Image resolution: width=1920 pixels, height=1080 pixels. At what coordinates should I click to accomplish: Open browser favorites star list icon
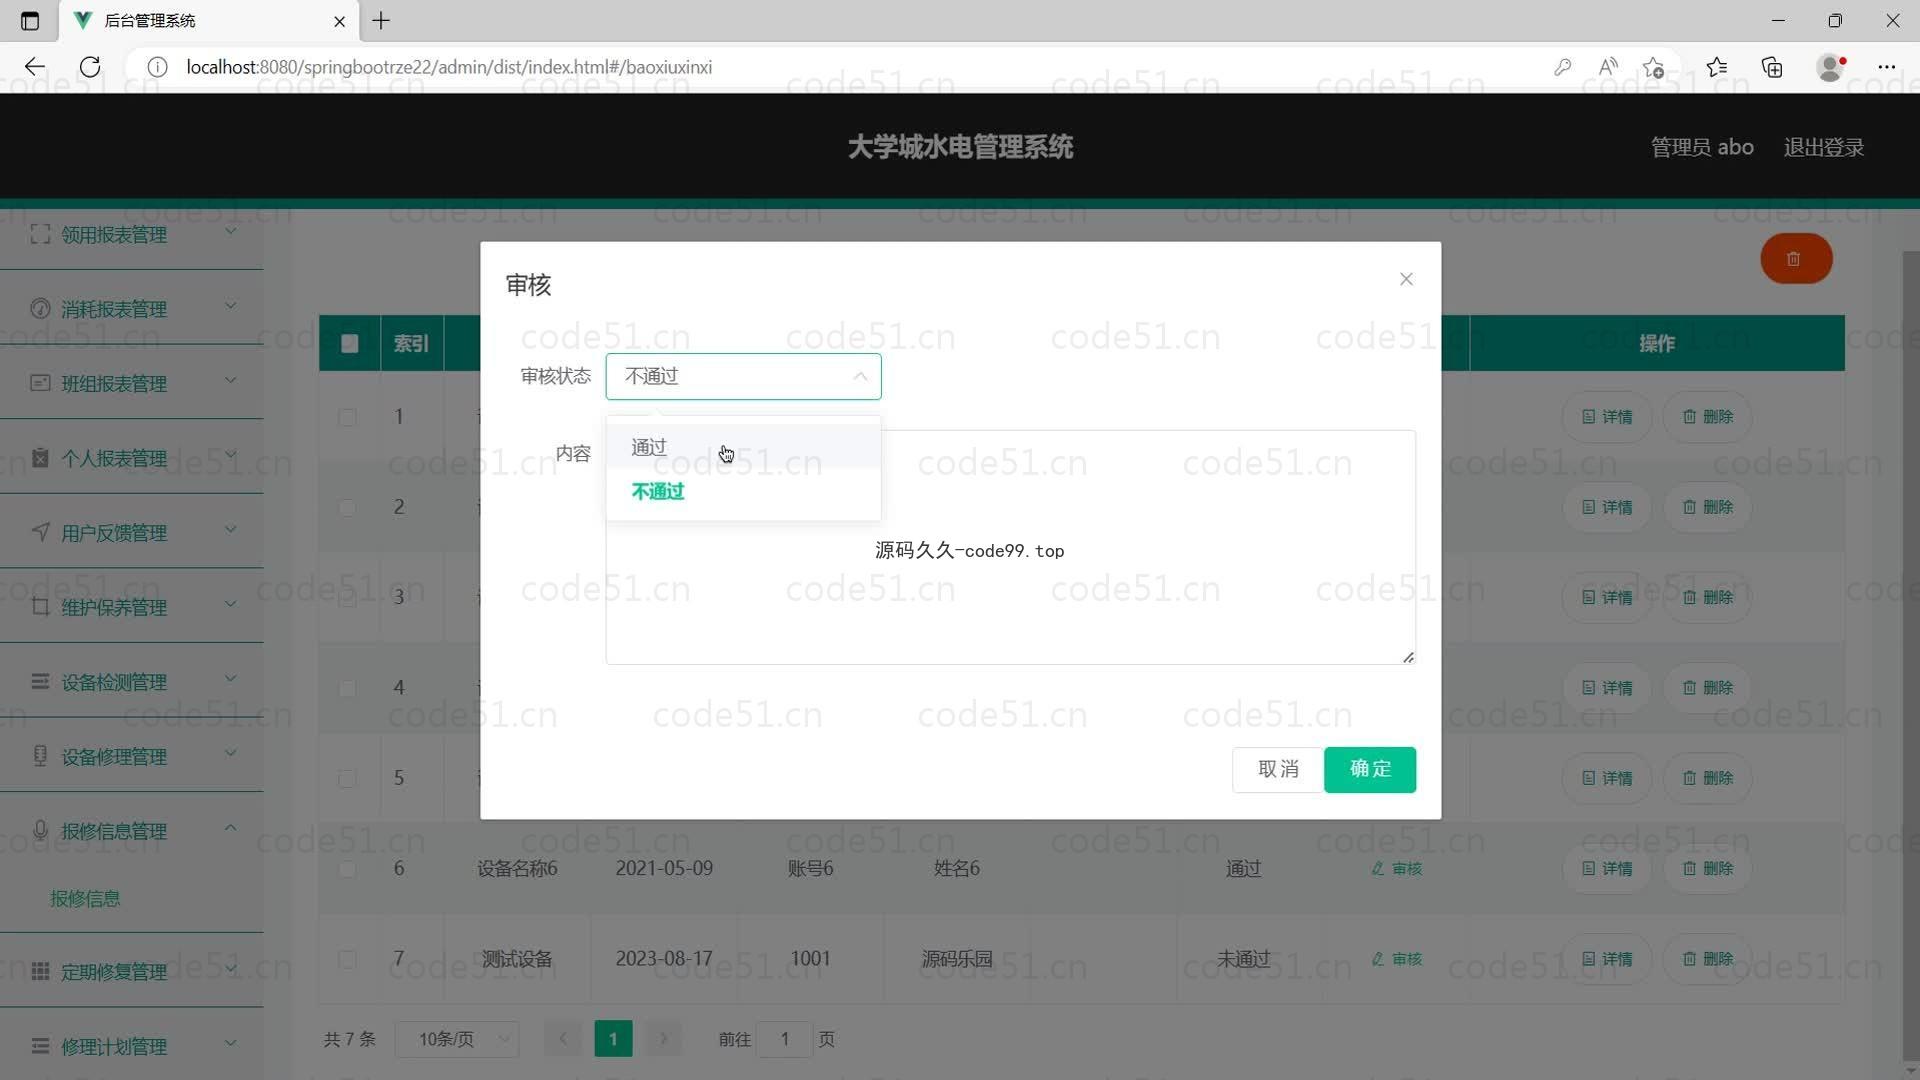[1717, 67]
